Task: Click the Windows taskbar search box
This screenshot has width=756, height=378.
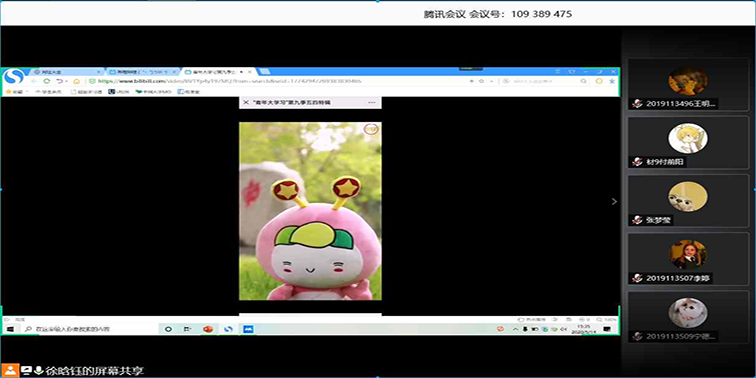Action: [x=89, y=329]
